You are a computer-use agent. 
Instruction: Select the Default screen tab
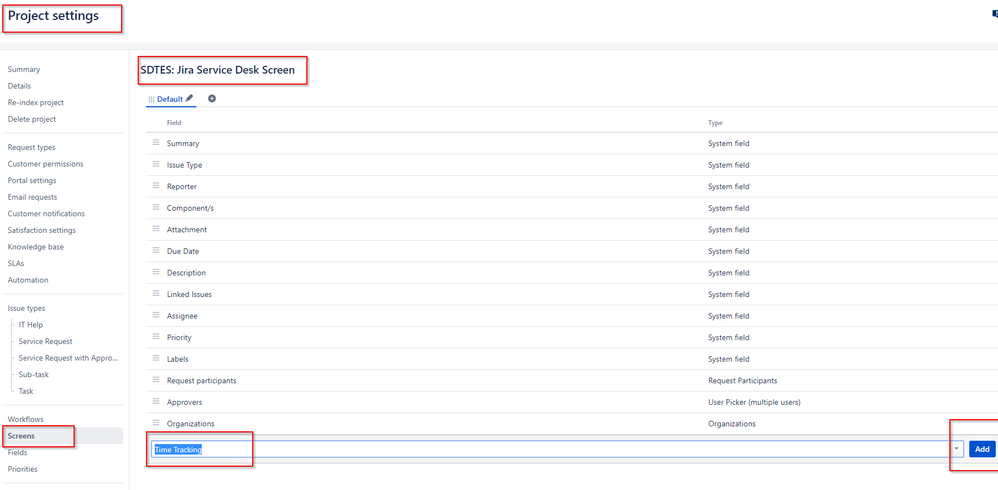170,99
